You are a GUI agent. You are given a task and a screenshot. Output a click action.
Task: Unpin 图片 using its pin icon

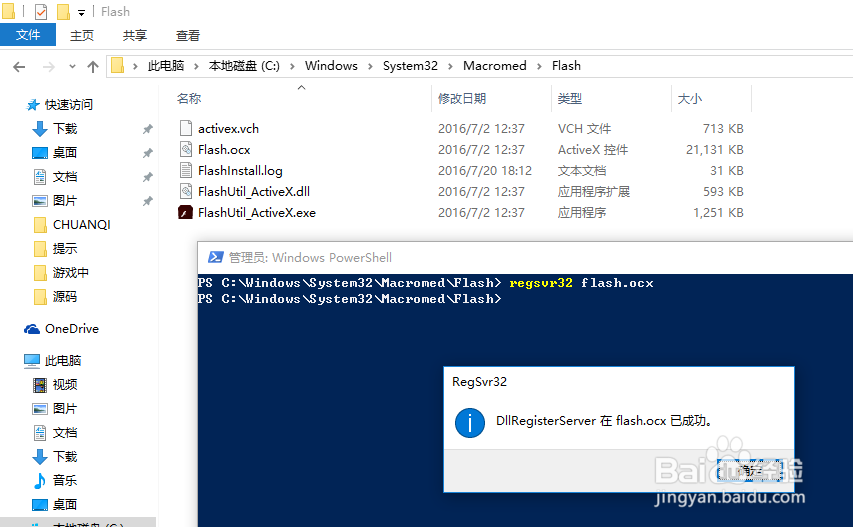(147, 201)
